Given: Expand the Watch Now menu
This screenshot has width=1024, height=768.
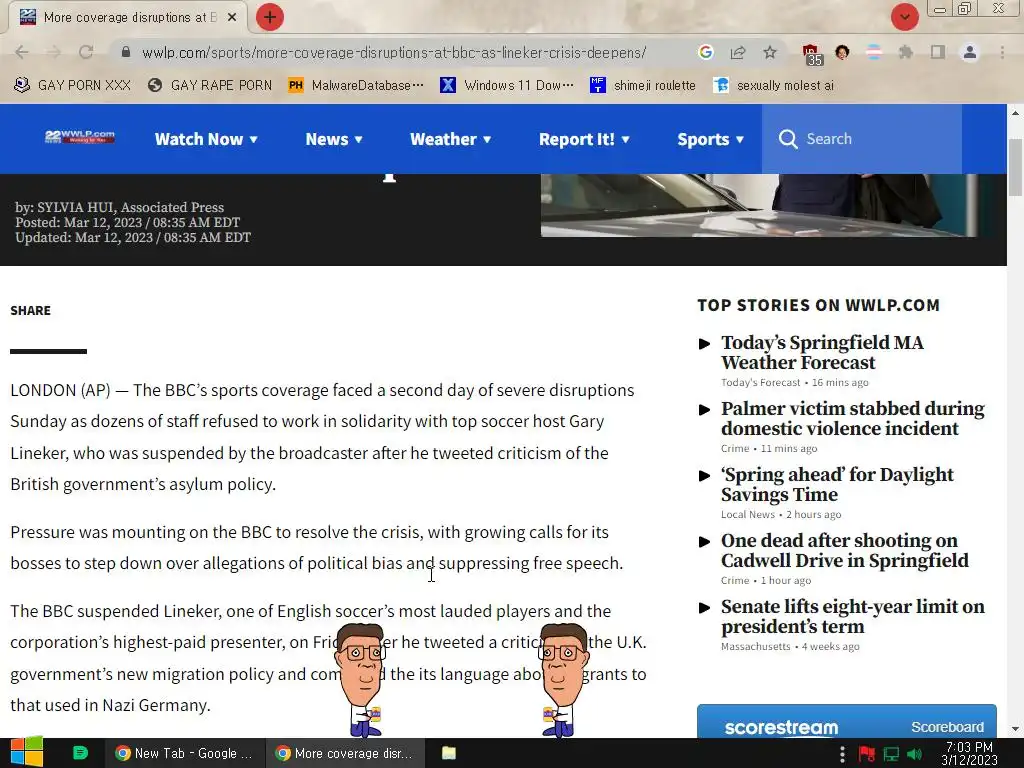Looking at the screenshot, I should (206, 139).
